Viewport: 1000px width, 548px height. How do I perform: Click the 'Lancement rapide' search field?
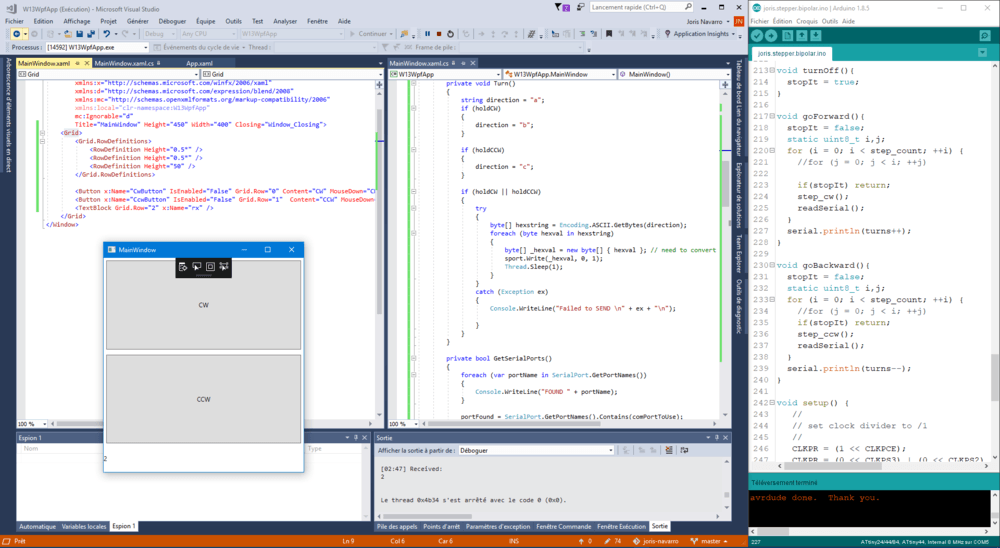point(632,7)
